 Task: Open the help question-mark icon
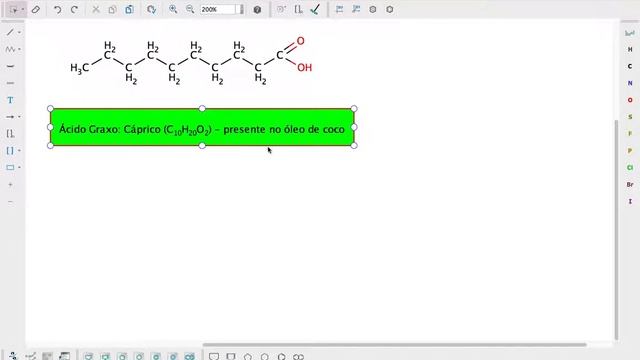pos(257,9)
